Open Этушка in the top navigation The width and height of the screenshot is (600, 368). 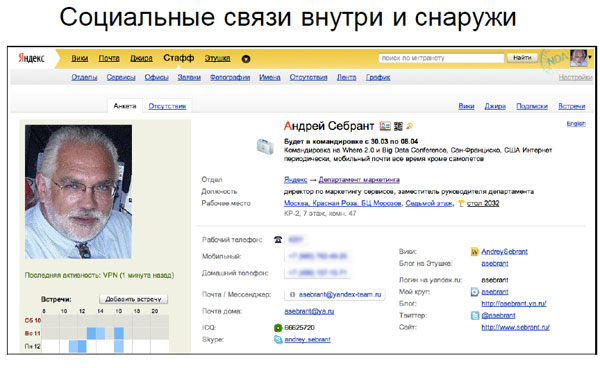point(217,58)
